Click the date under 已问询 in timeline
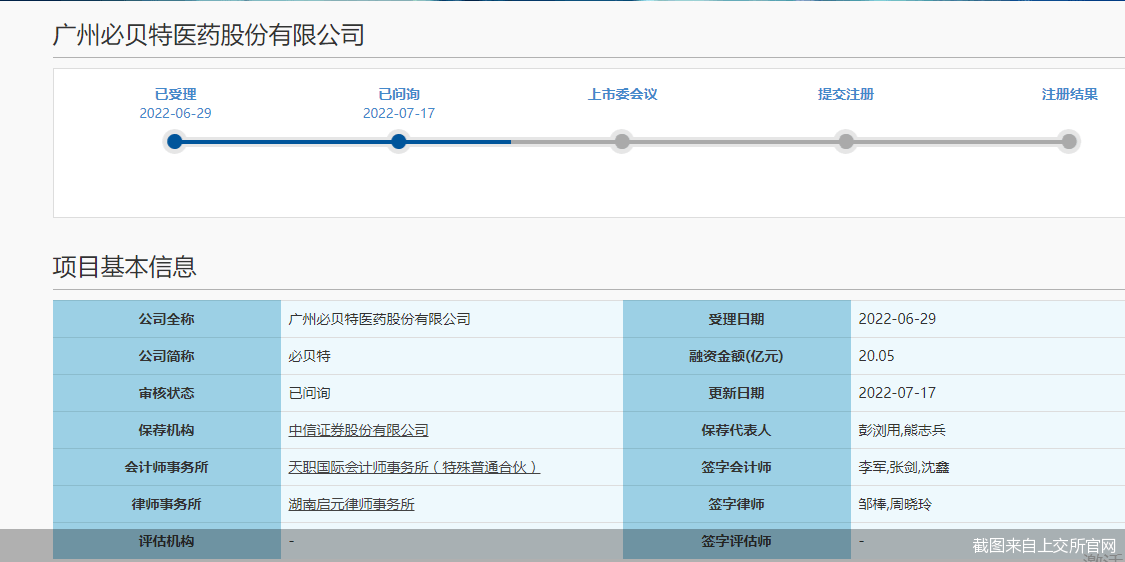 (399, 113)
